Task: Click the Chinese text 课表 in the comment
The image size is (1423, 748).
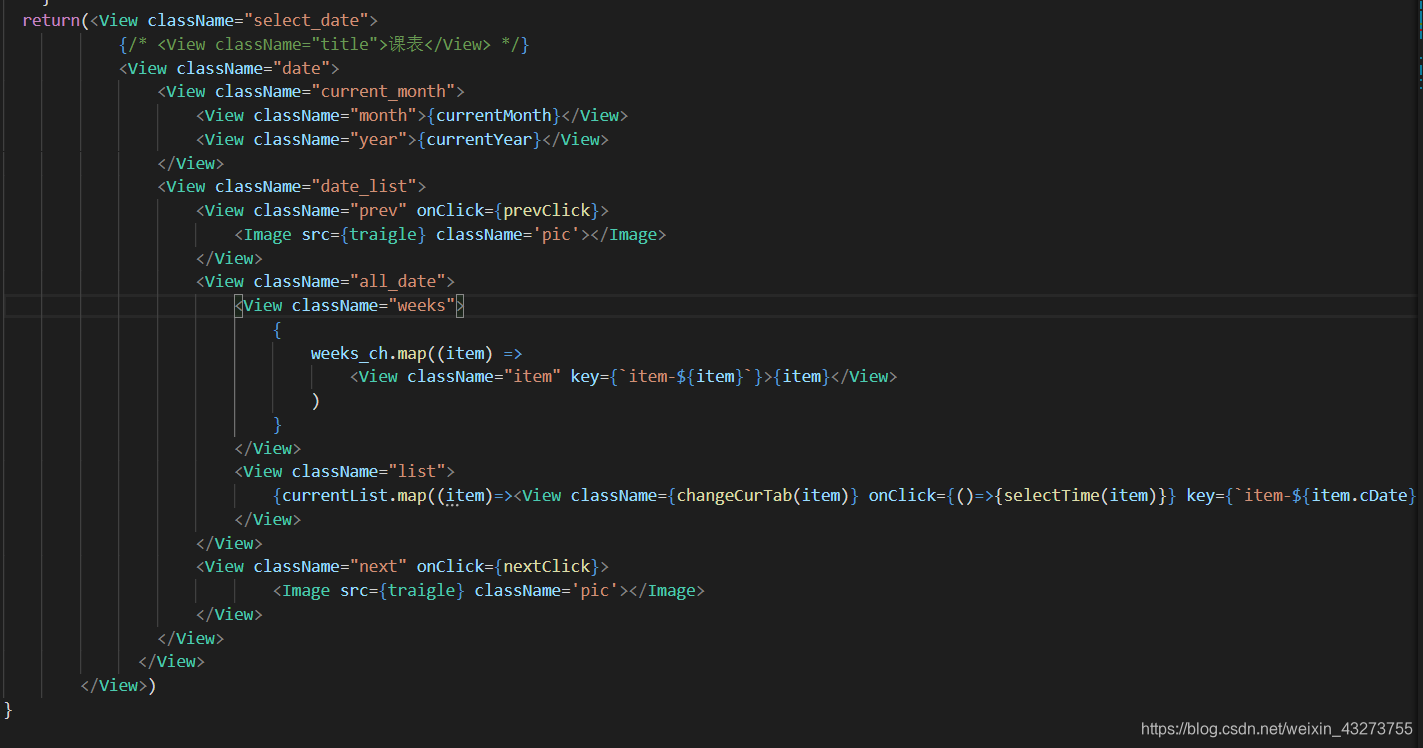Action: pos(407,44)
